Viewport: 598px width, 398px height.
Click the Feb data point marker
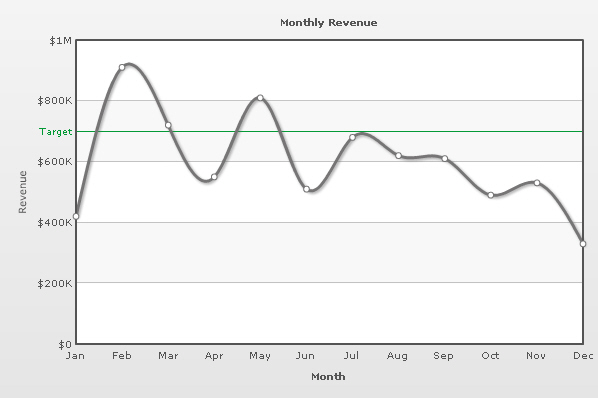[122, 67]
